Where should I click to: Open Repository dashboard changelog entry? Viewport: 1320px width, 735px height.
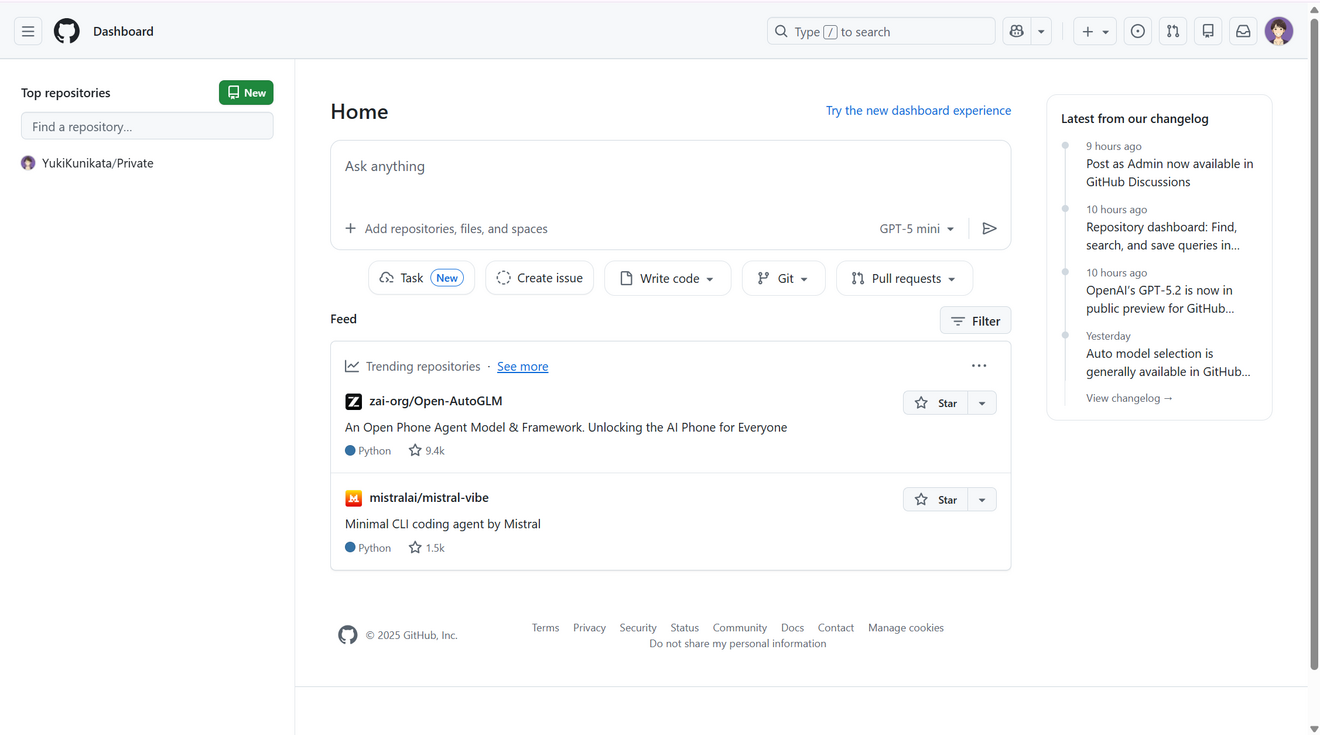1163,236
